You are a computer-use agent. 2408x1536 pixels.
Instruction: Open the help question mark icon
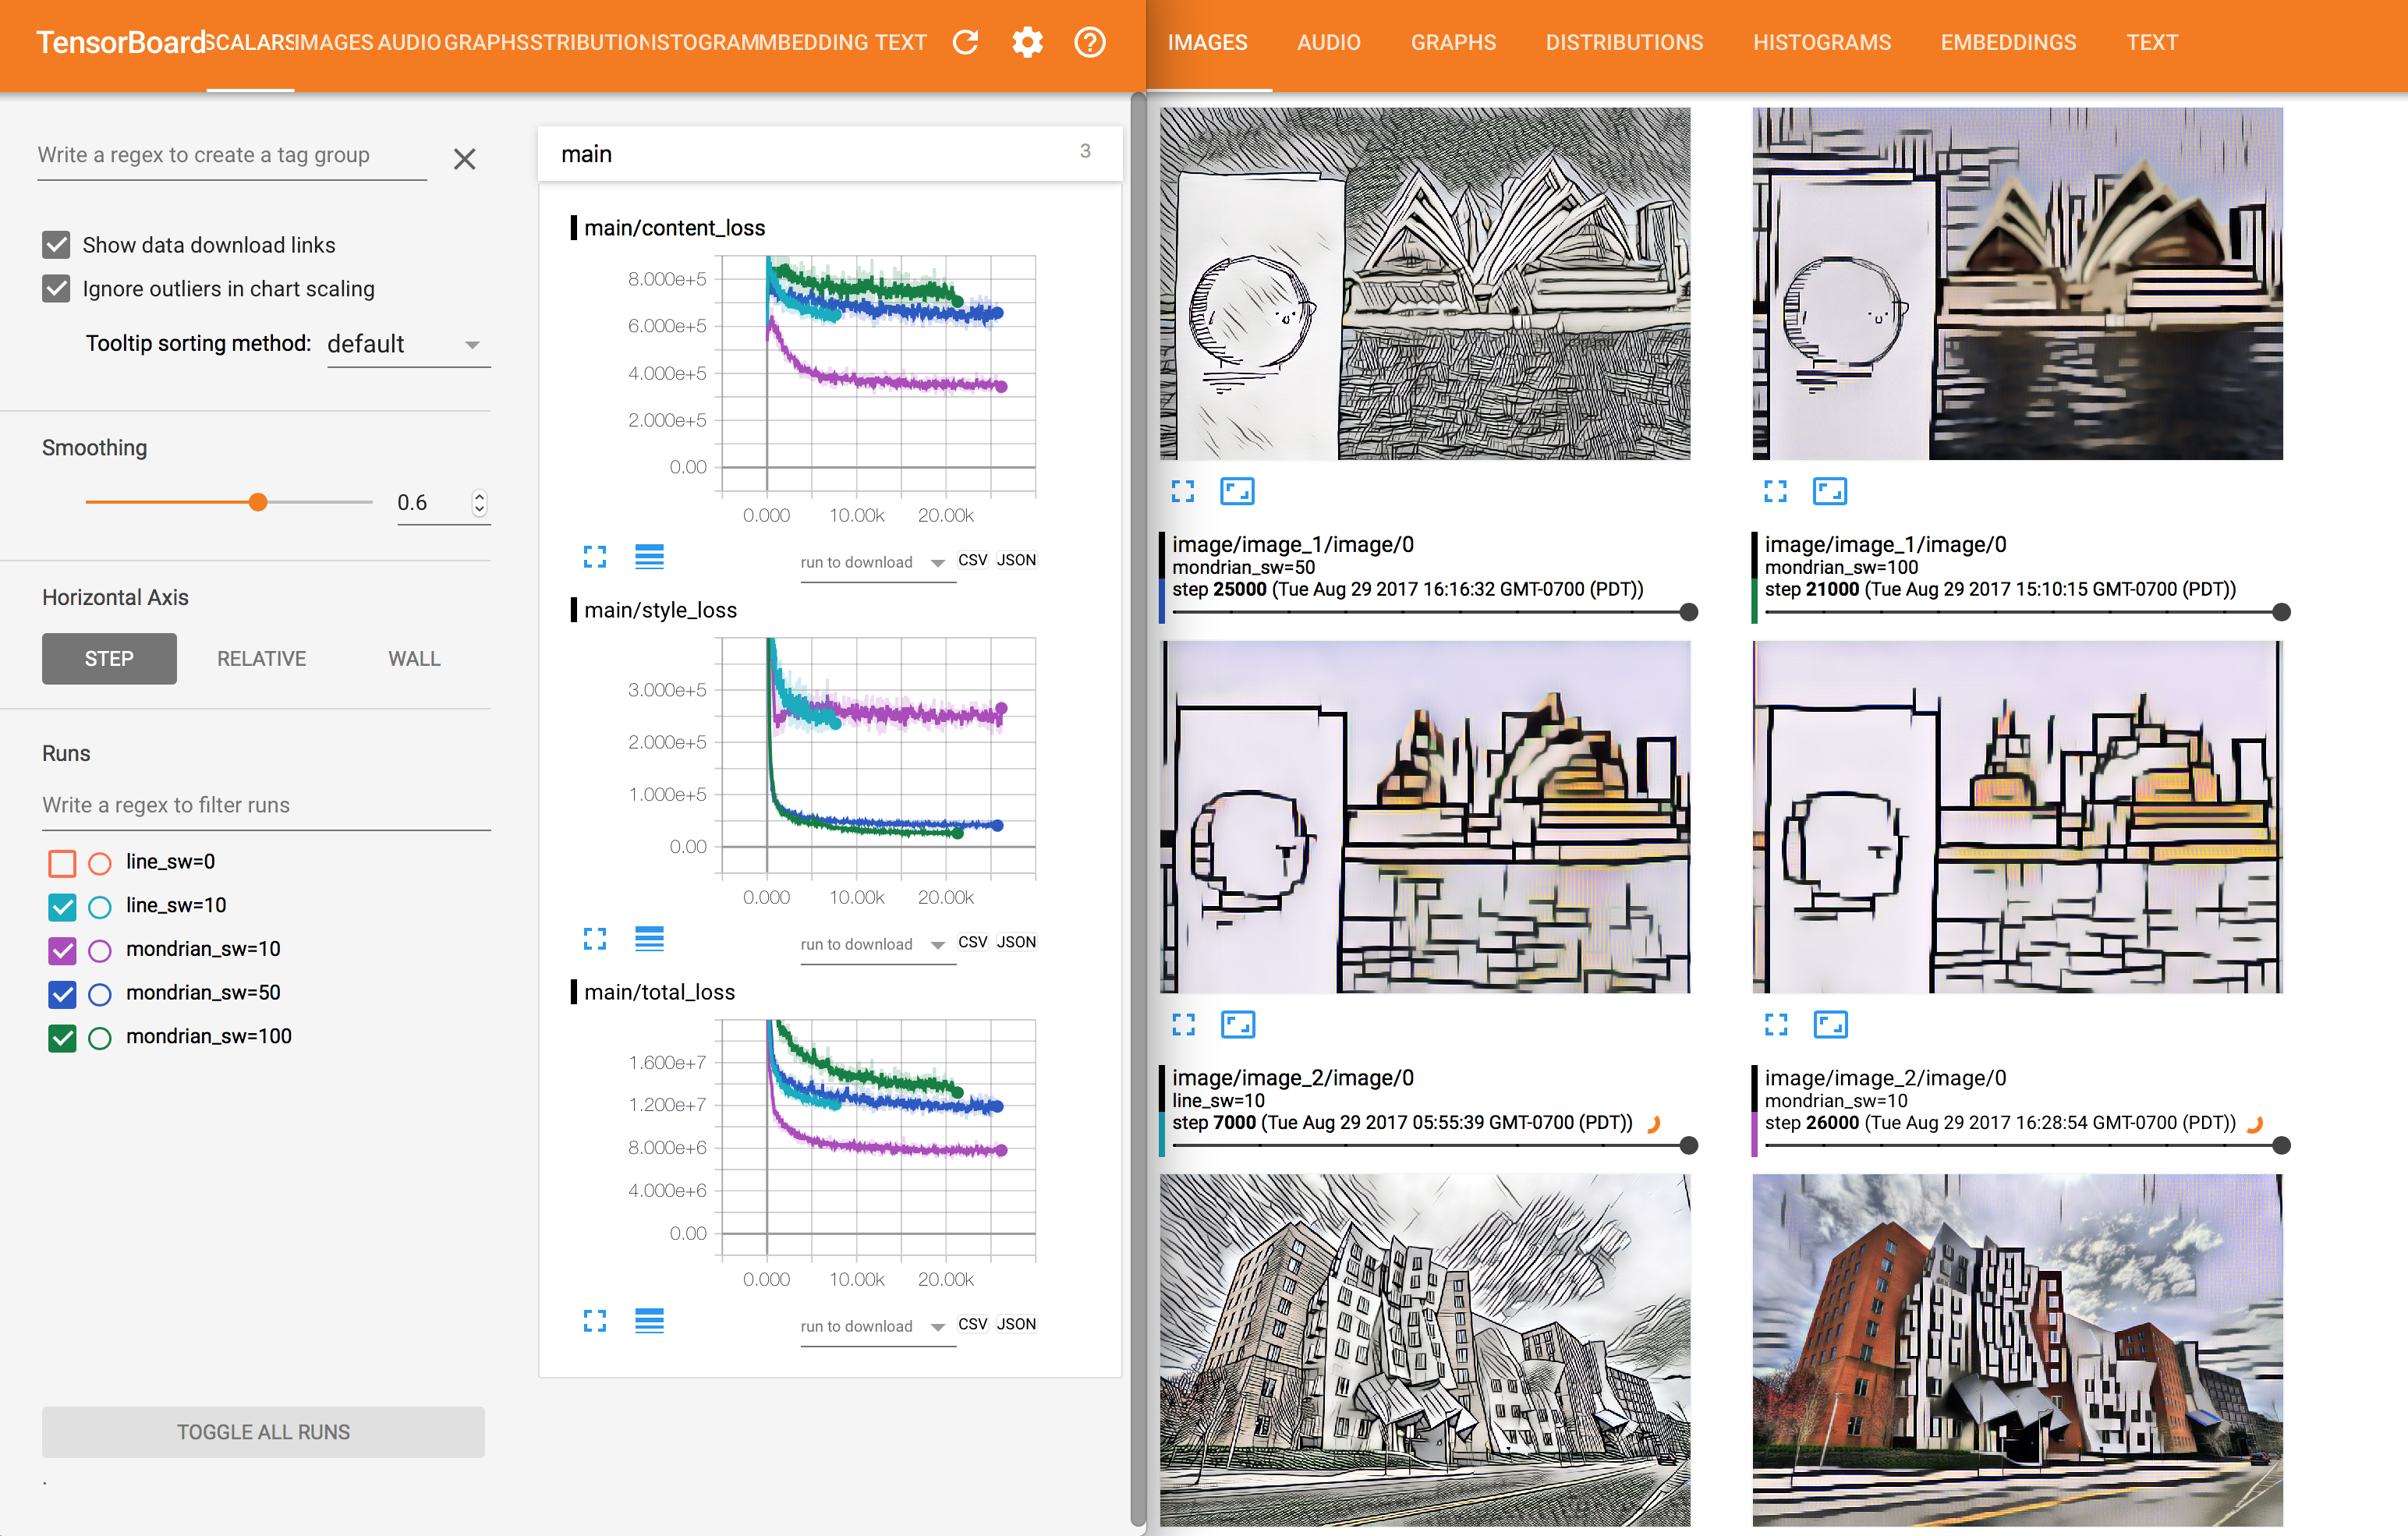click(x=1089, y=42)
